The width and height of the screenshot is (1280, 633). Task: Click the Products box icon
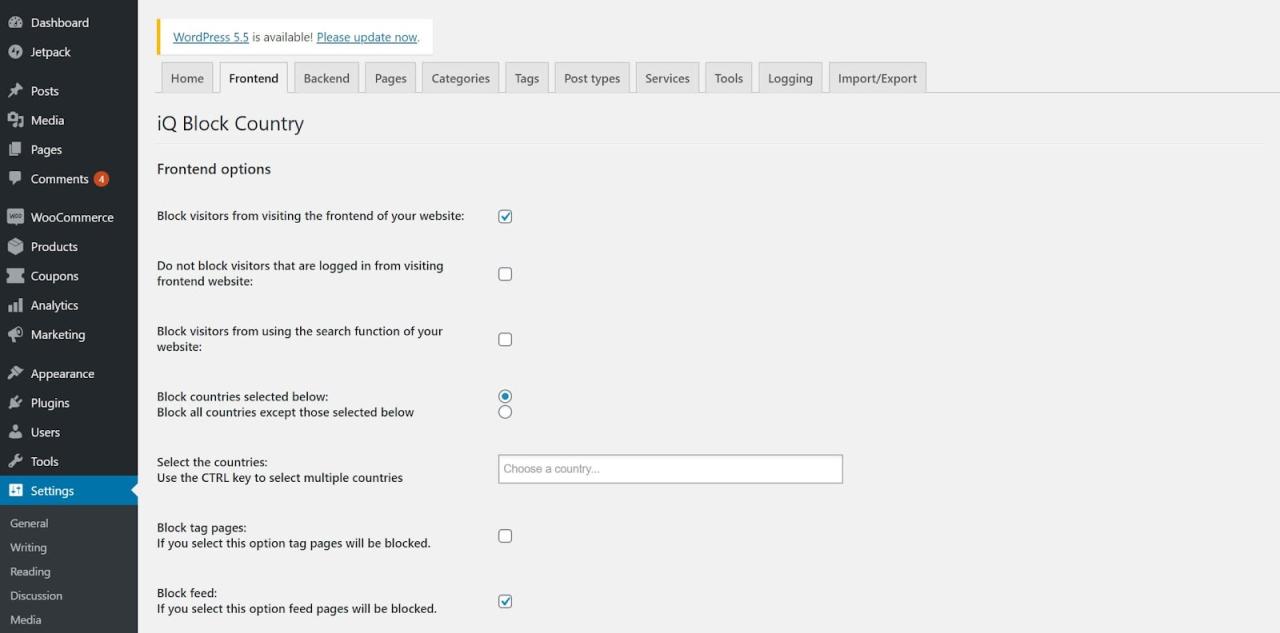(15, 246)
